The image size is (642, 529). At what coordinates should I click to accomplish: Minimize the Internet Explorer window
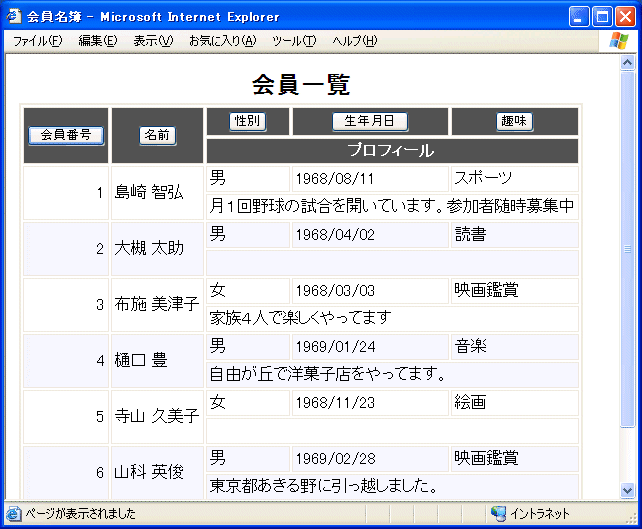578,17
